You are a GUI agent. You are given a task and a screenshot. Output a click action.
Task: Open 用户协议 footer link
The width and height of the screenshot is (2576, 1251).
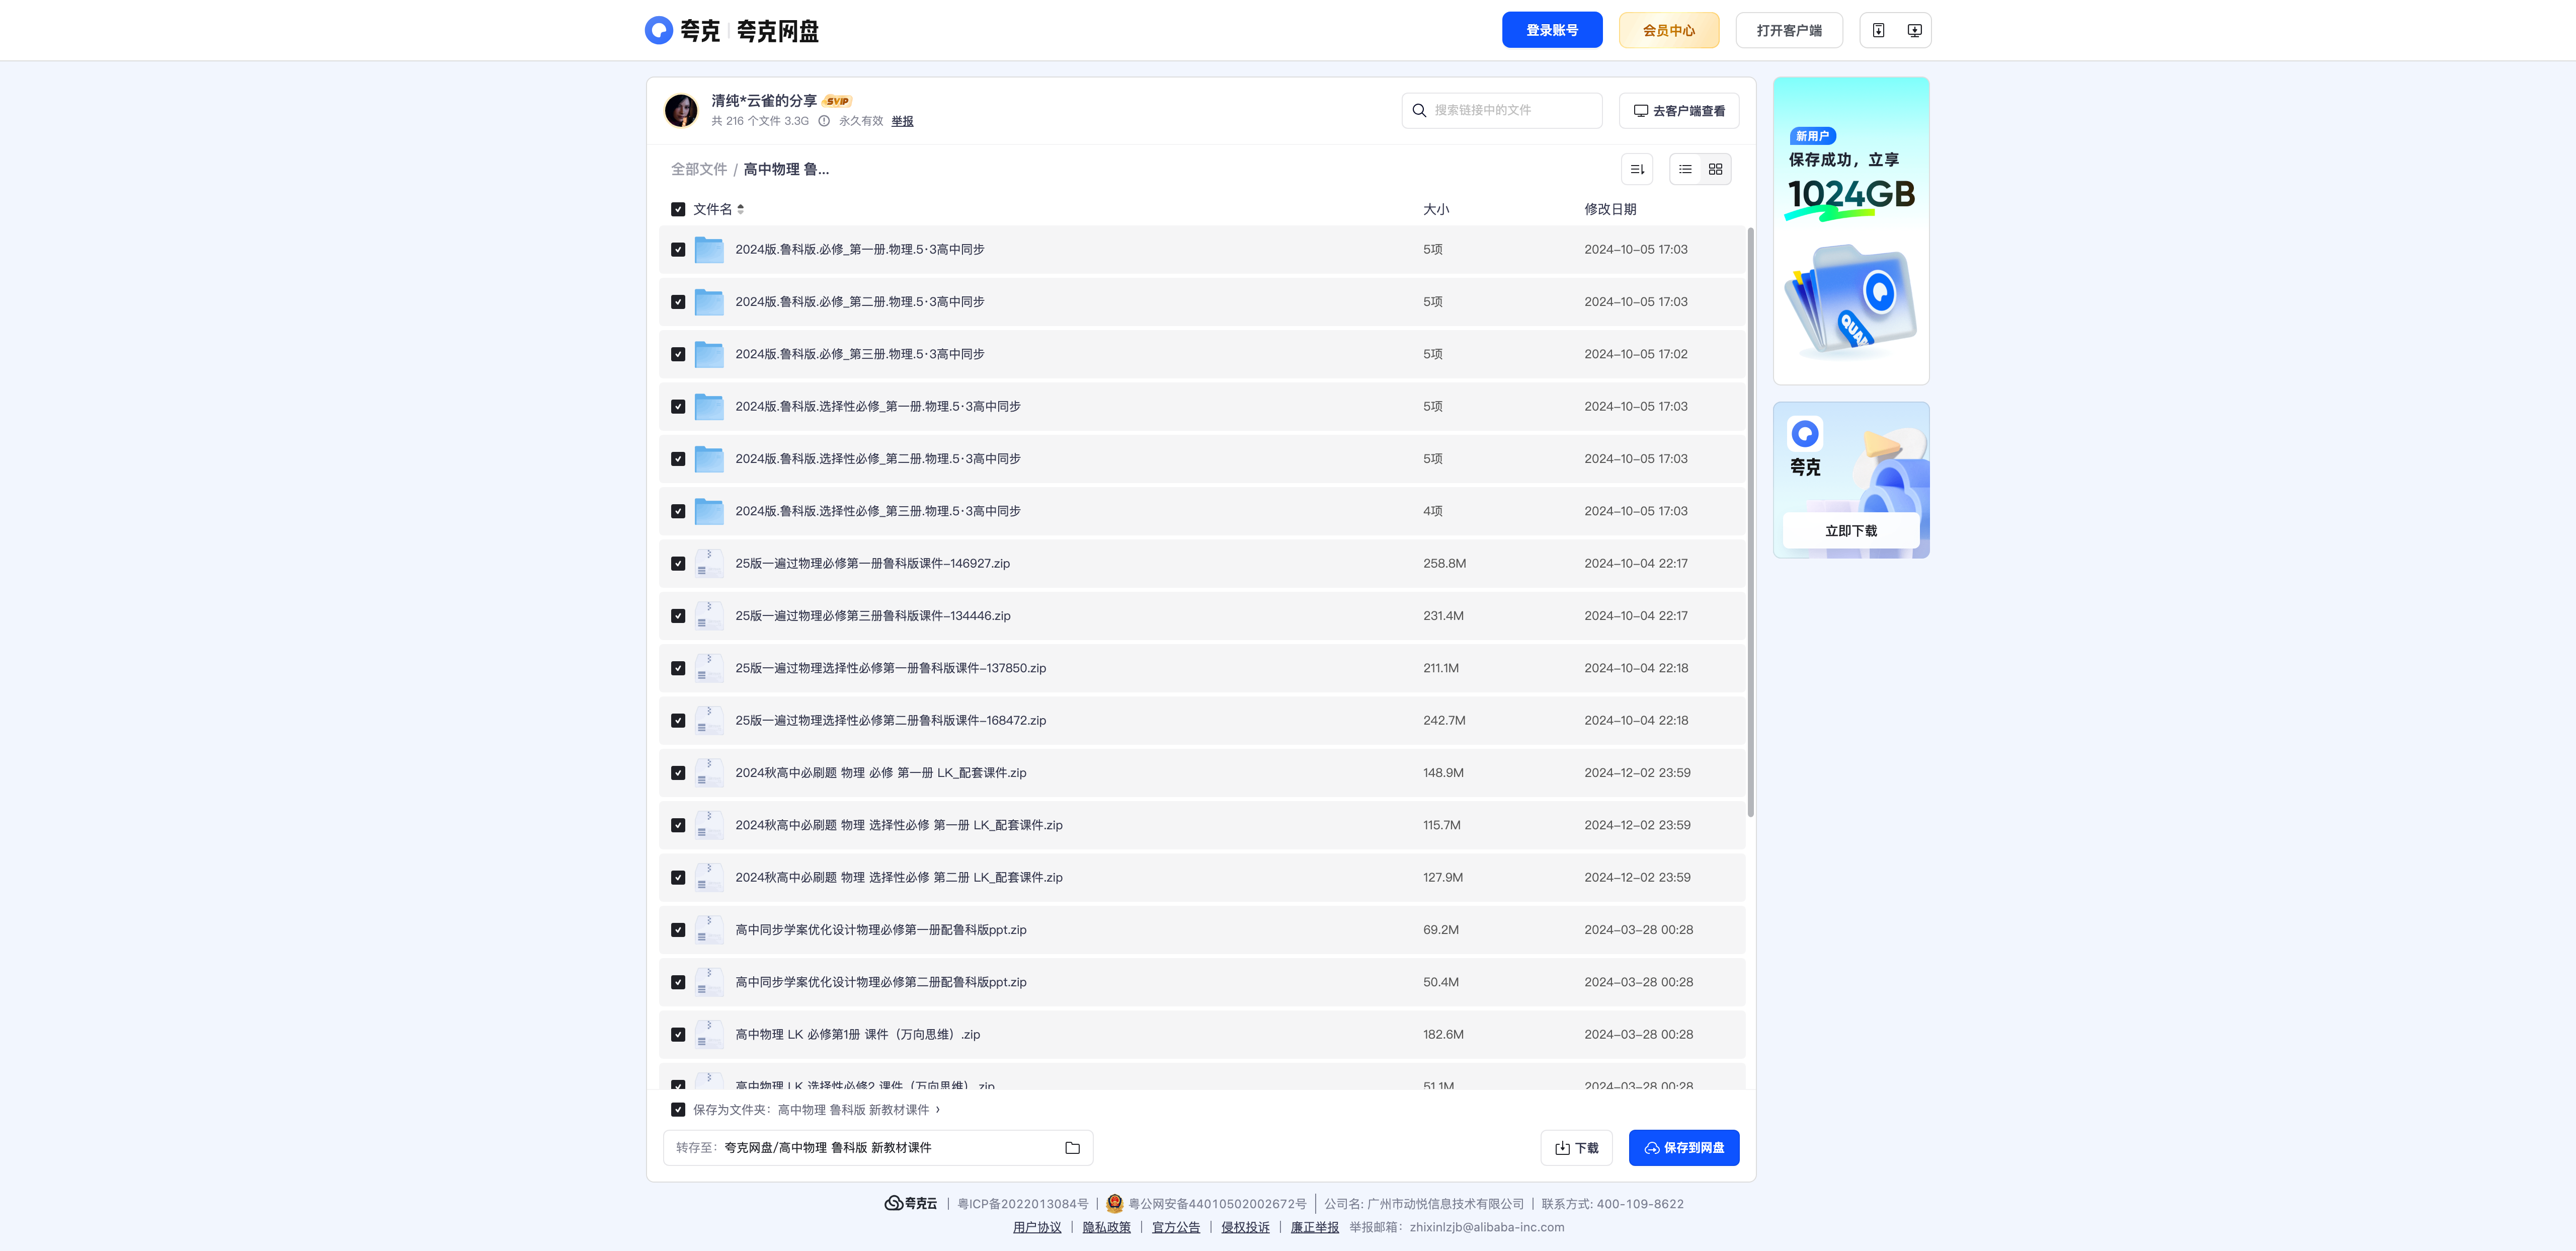coord(1036,1227)
